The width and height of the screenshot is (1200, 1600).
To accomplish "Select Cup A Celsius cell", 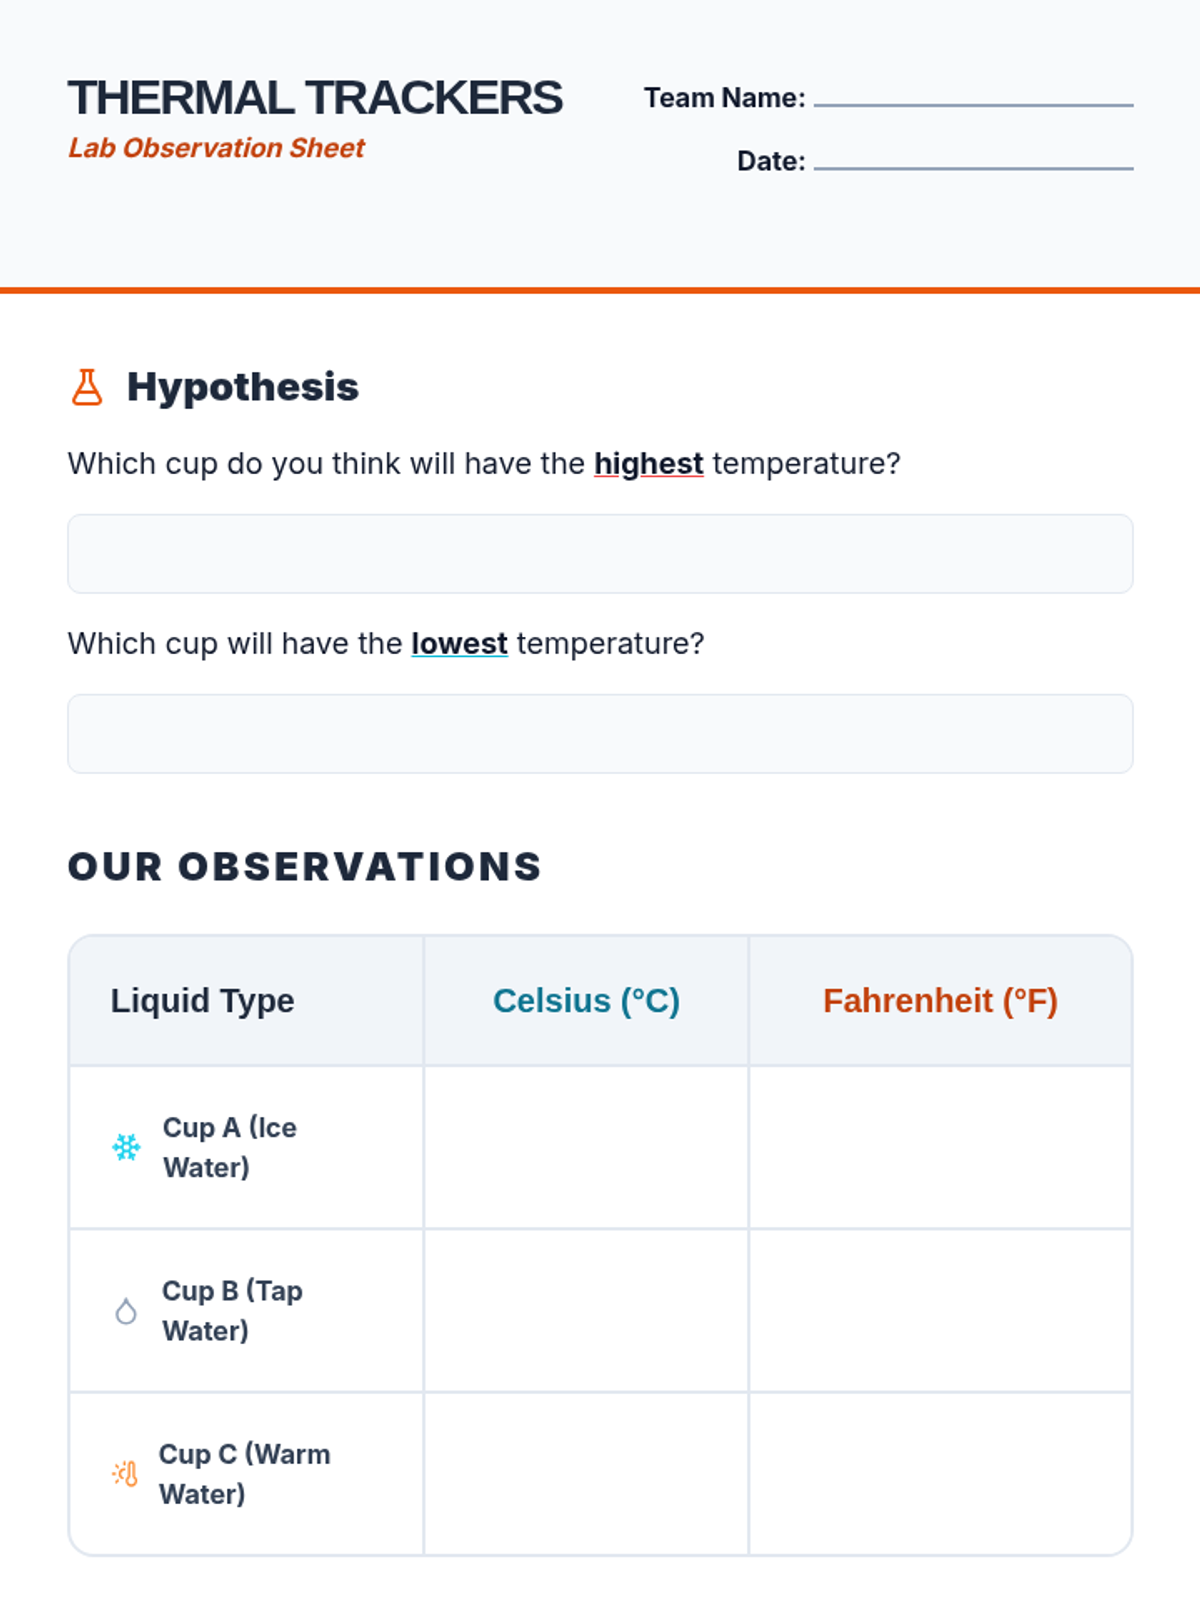I will pyautogui.click(x=586, y=1147).
